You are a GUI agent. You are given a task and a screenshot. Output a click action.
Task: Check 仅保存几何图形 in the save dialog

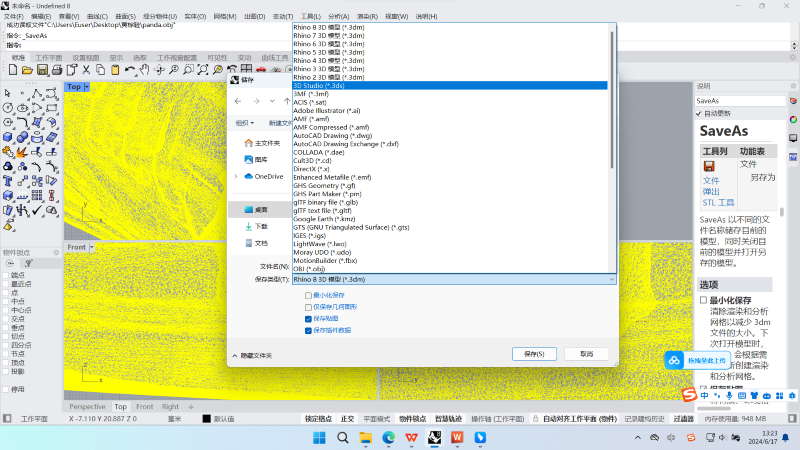308,307
